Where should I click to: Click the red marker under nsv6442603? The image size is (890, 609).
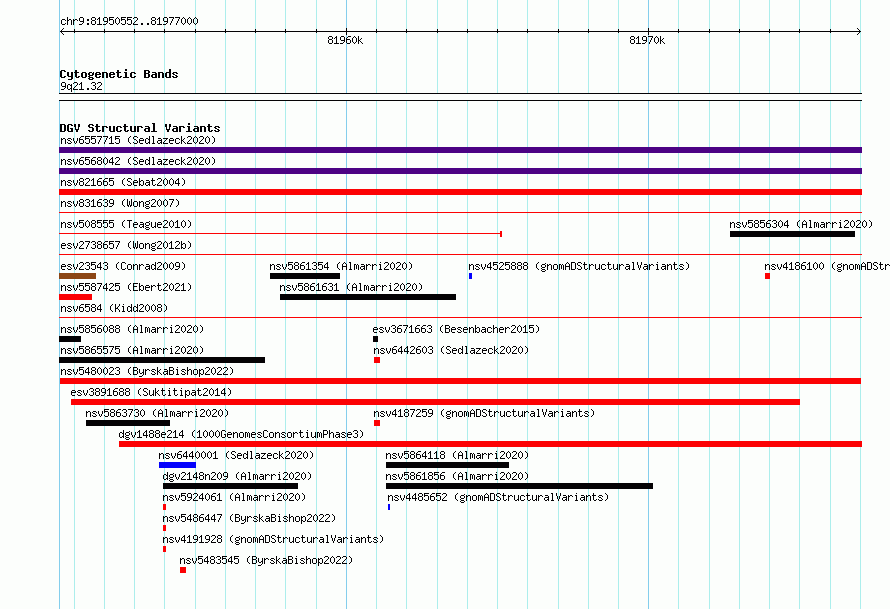377,360
